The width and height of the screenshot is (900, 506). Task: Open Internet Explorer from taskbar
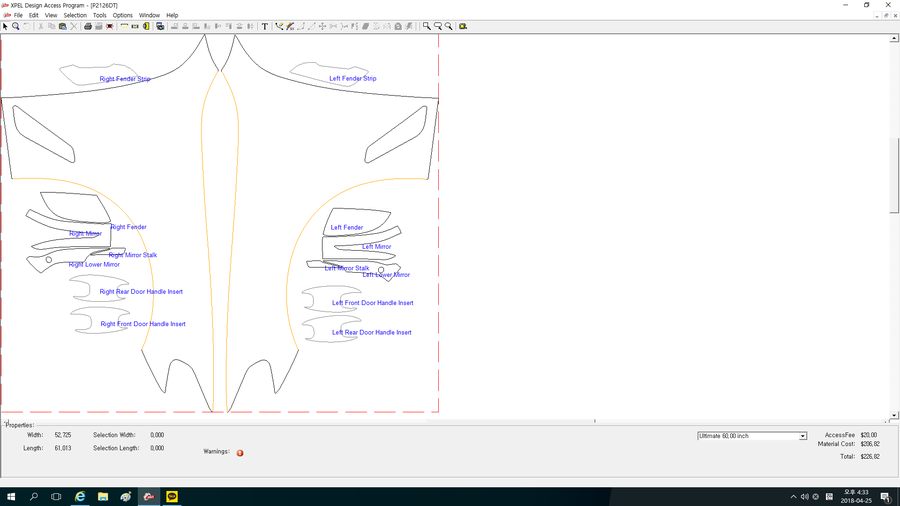[80, 497]
